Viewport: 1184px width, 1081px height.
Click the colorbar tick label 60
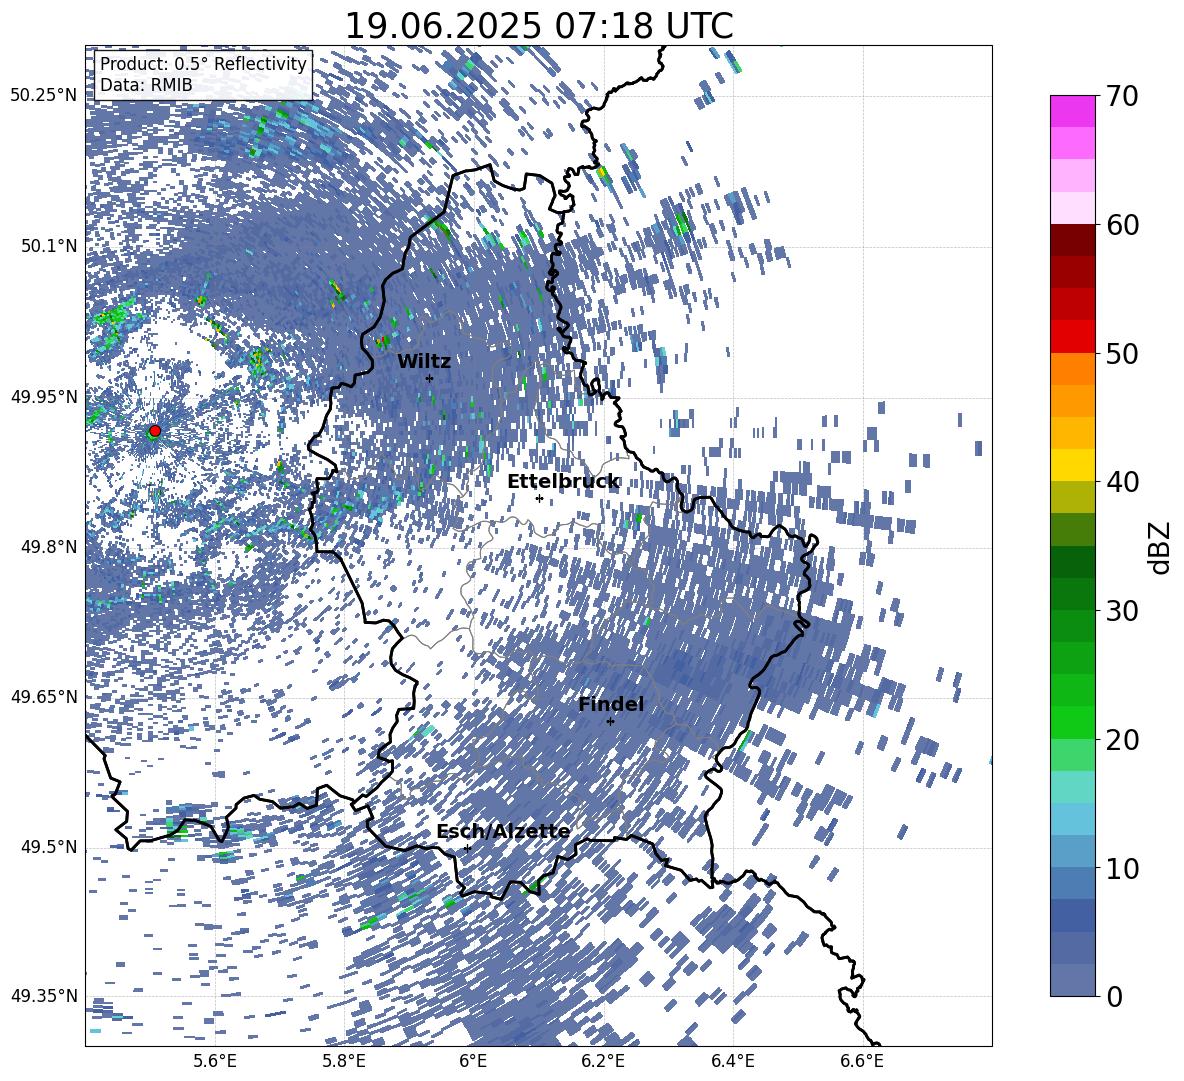click(1122, 225)
